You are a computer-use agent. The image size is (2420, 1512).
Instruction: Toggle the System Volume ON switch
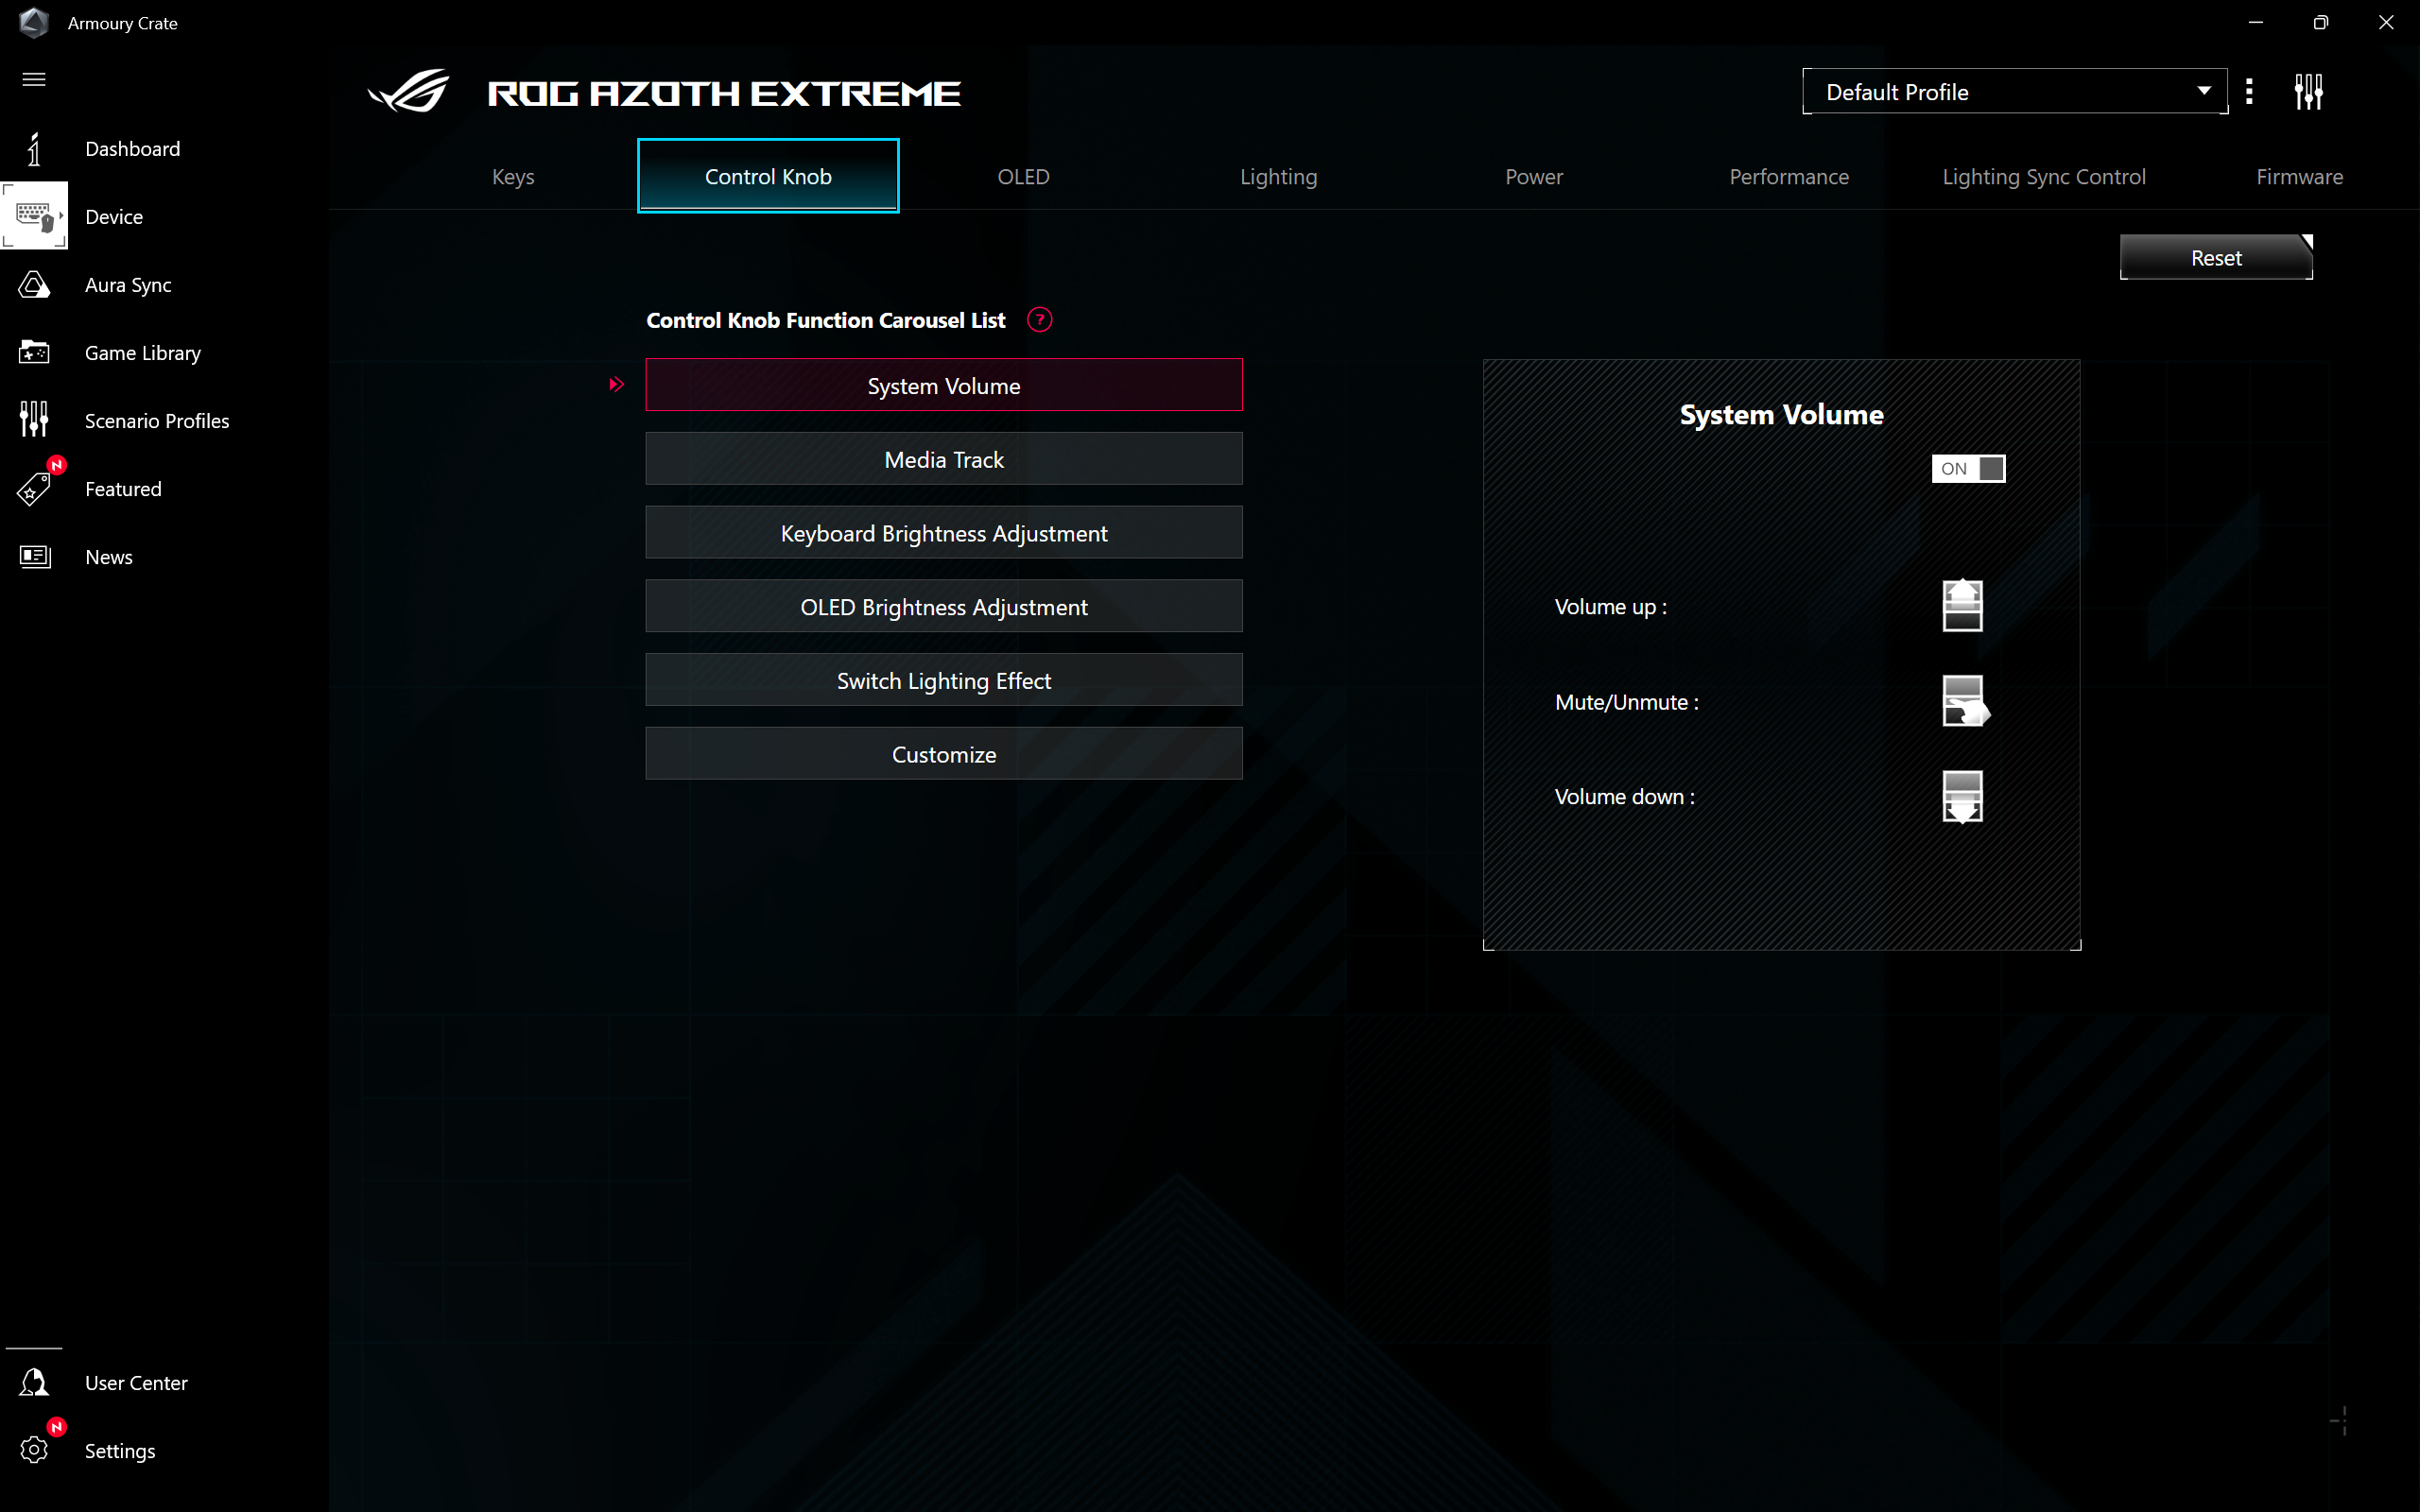1968,468
